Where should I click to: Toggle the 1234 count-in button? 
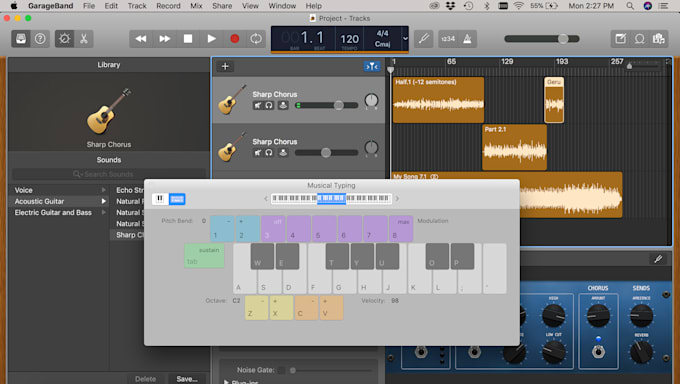click(448, 39)
